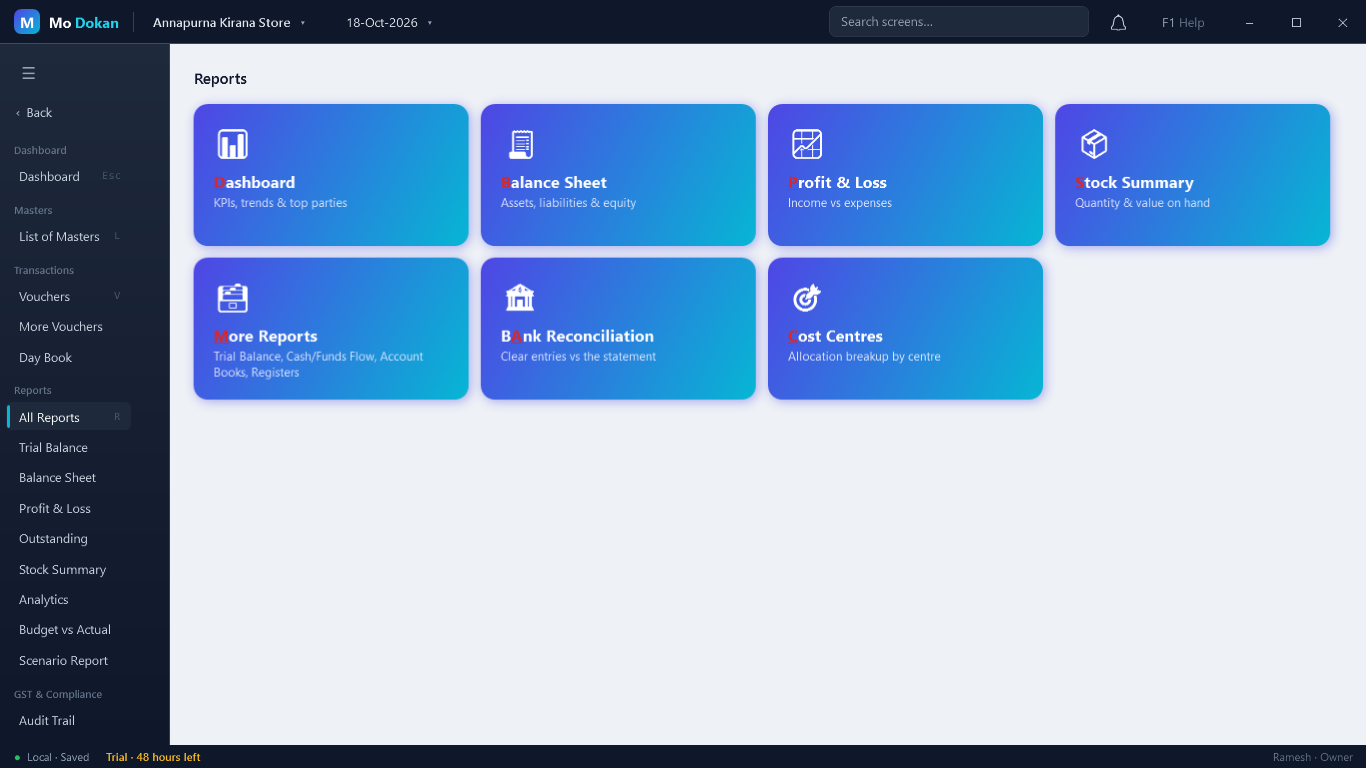Toggle the hamburger menu icon
The height and width of the screenshot is (768, 1366).
tap(28, 73)
